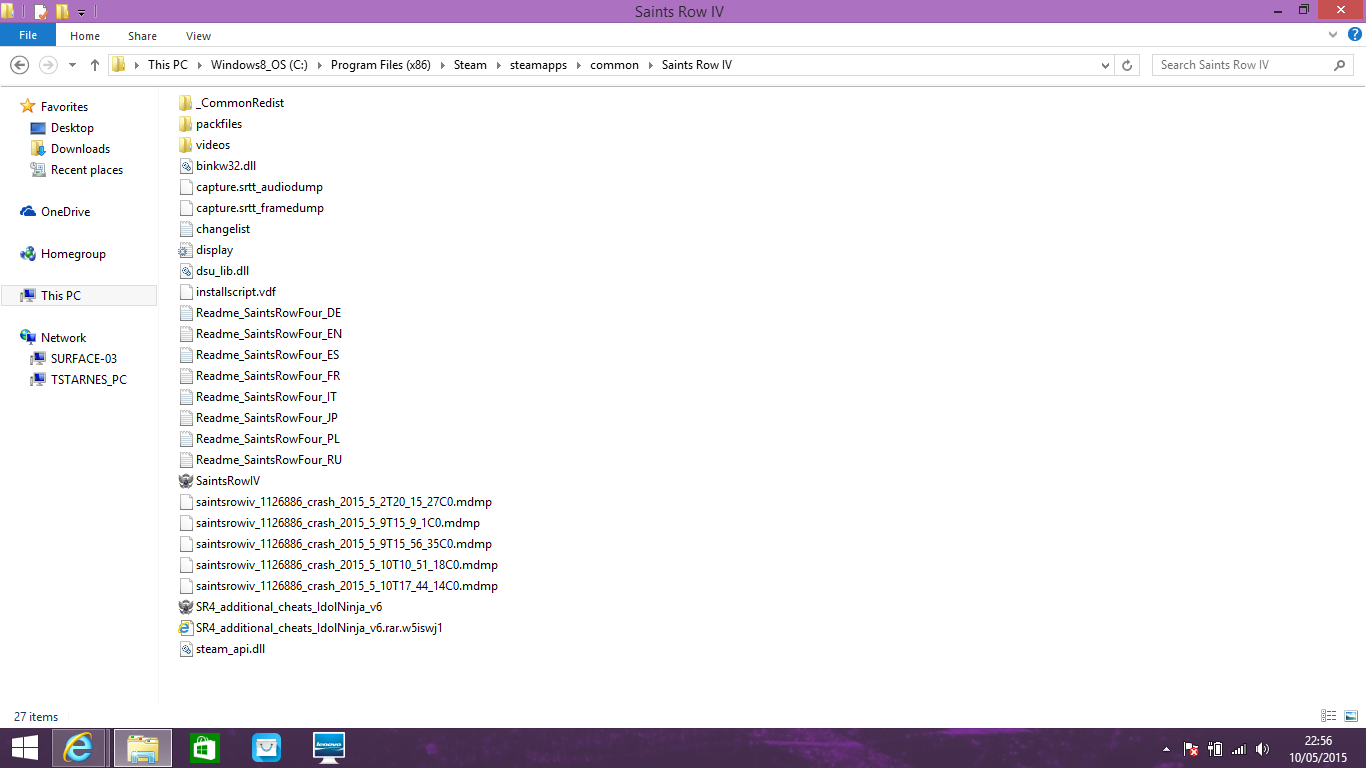Expand the ribbon with chevron
Image resolution: width=1366 pixels, height=768 pixels.
[x=1331, y=35]
